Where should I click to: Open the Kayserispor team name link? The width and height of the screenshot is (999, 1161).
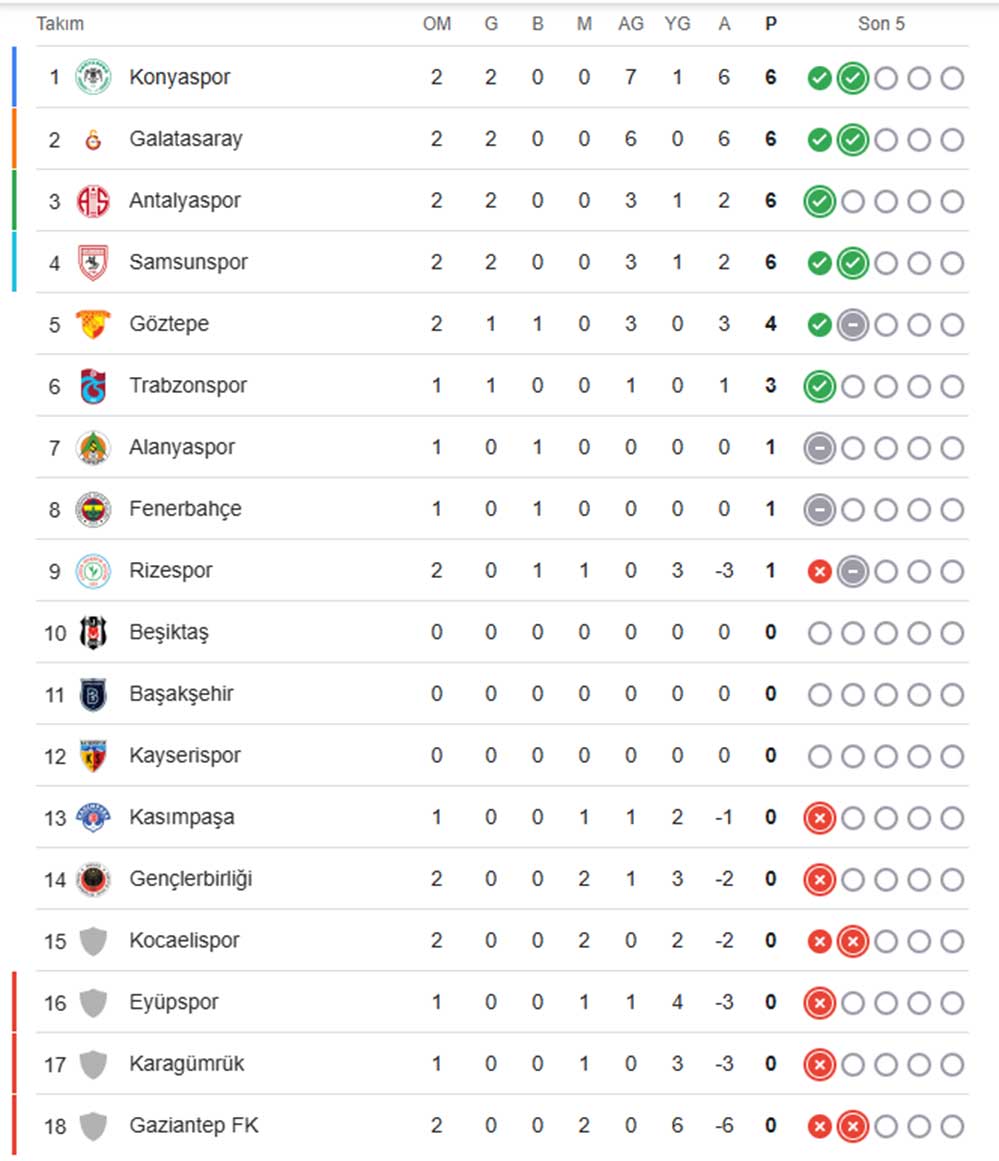coord(185,755)
